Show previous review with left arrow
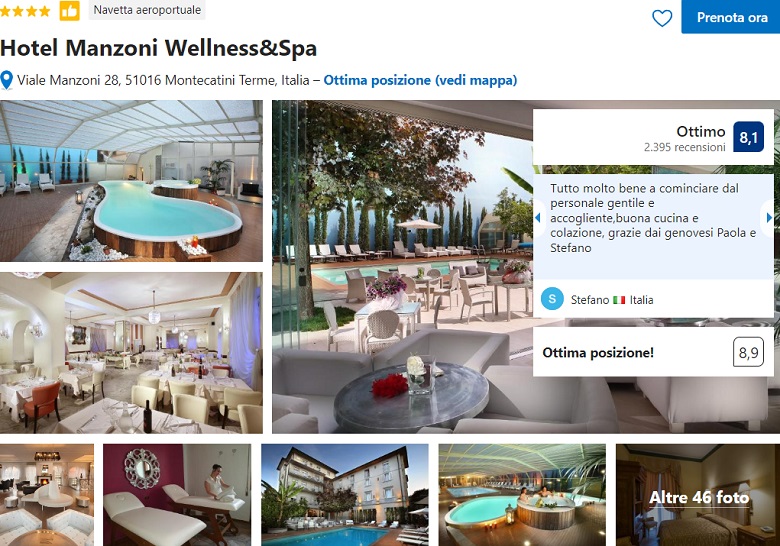This screenshot has height=546, width=780. pyautogui.click(x=537, y=218)
